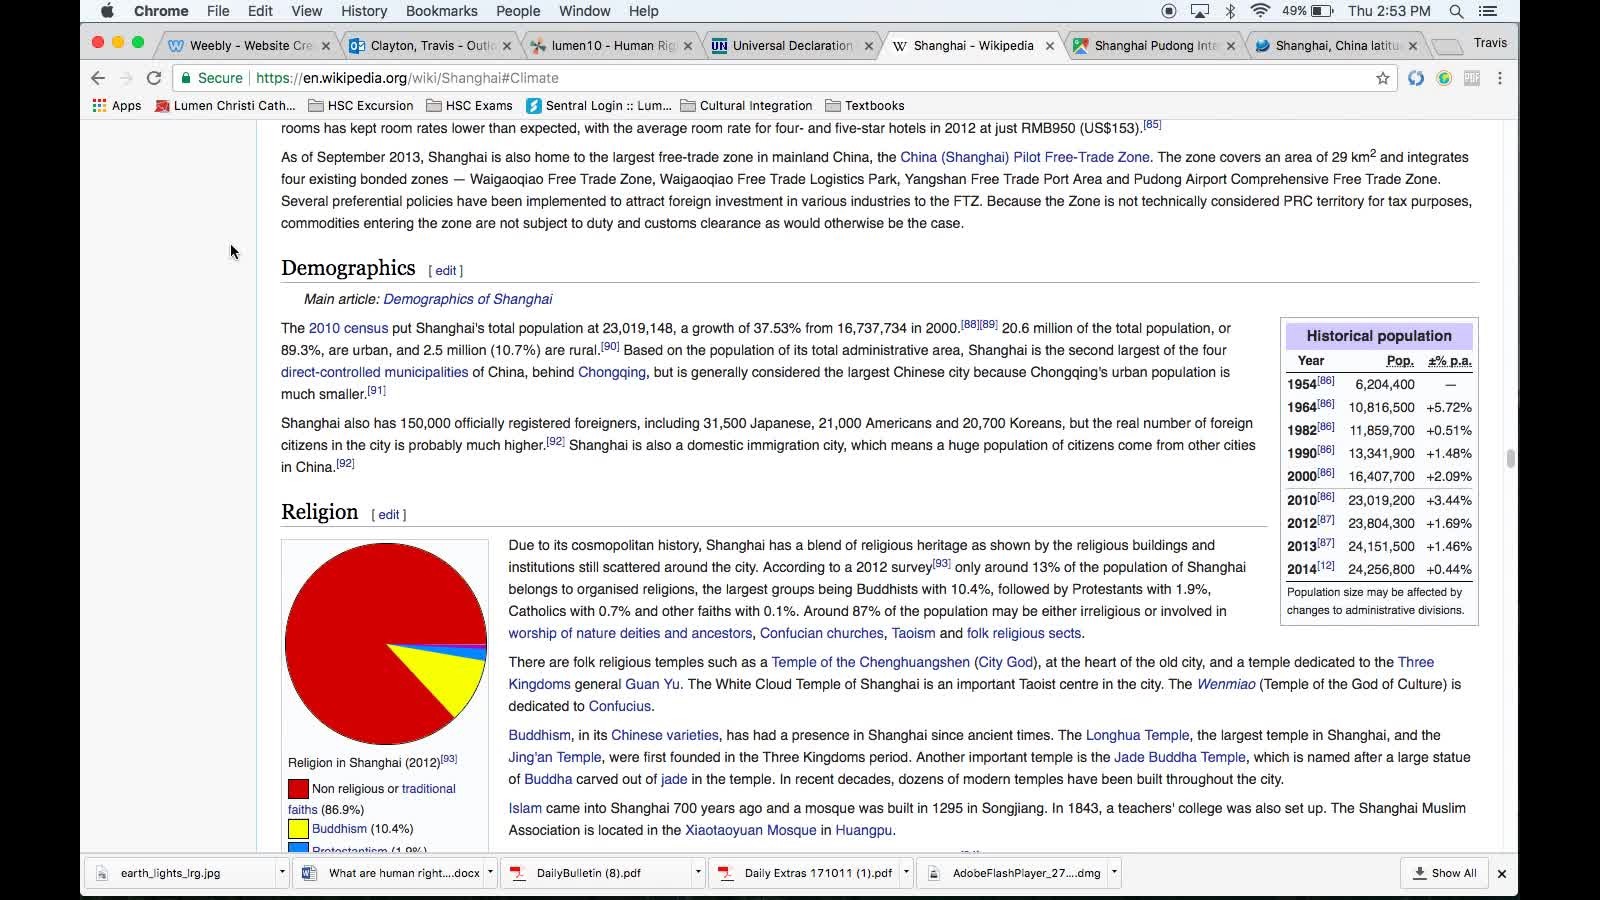Bookmark this page with the star icon
Image resolution: width=1600 pixels, height=900 pixels.
[1383, 78]
